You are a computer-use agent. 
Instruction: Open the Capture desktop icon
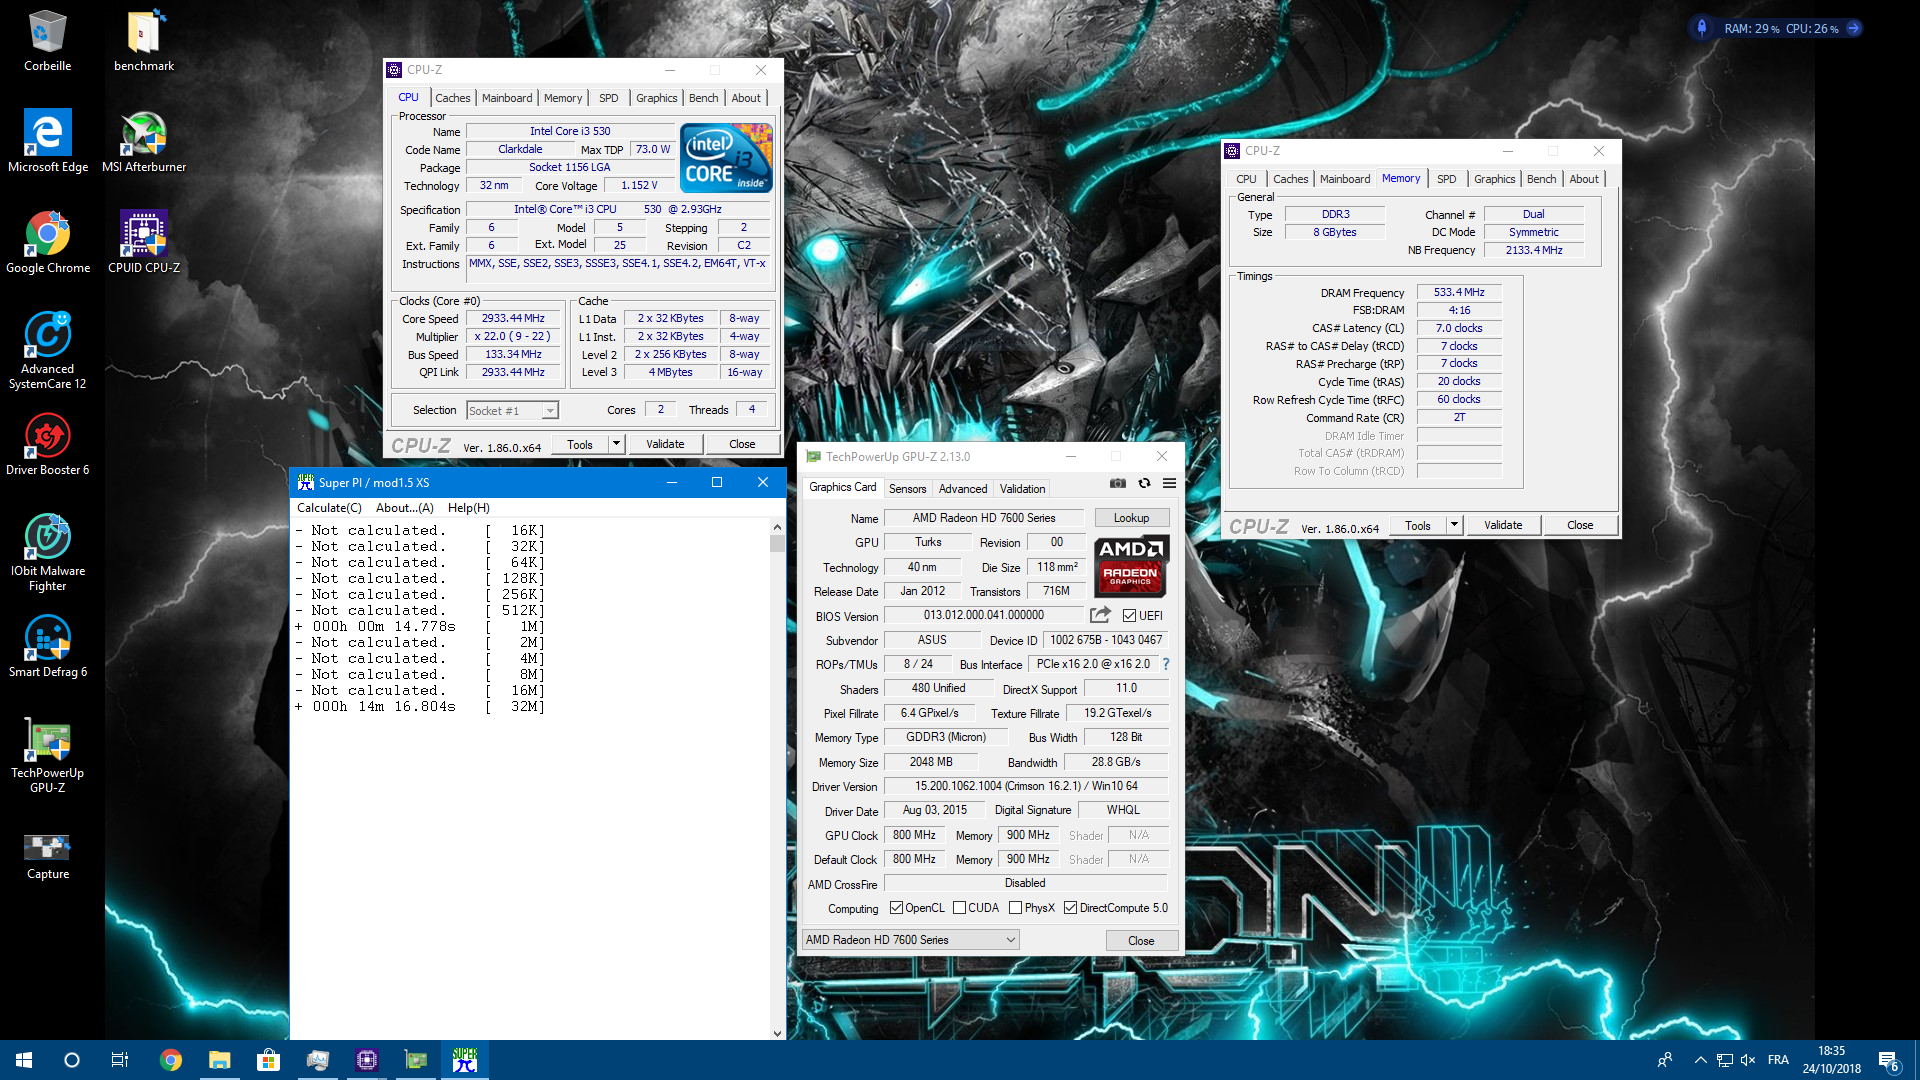click(x=47, y=856)
